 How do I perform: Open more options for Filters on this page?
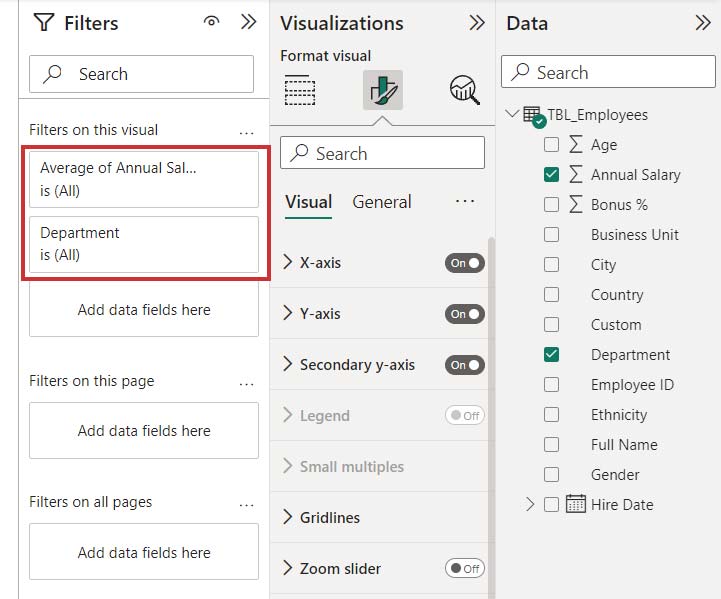pos(246,384)
